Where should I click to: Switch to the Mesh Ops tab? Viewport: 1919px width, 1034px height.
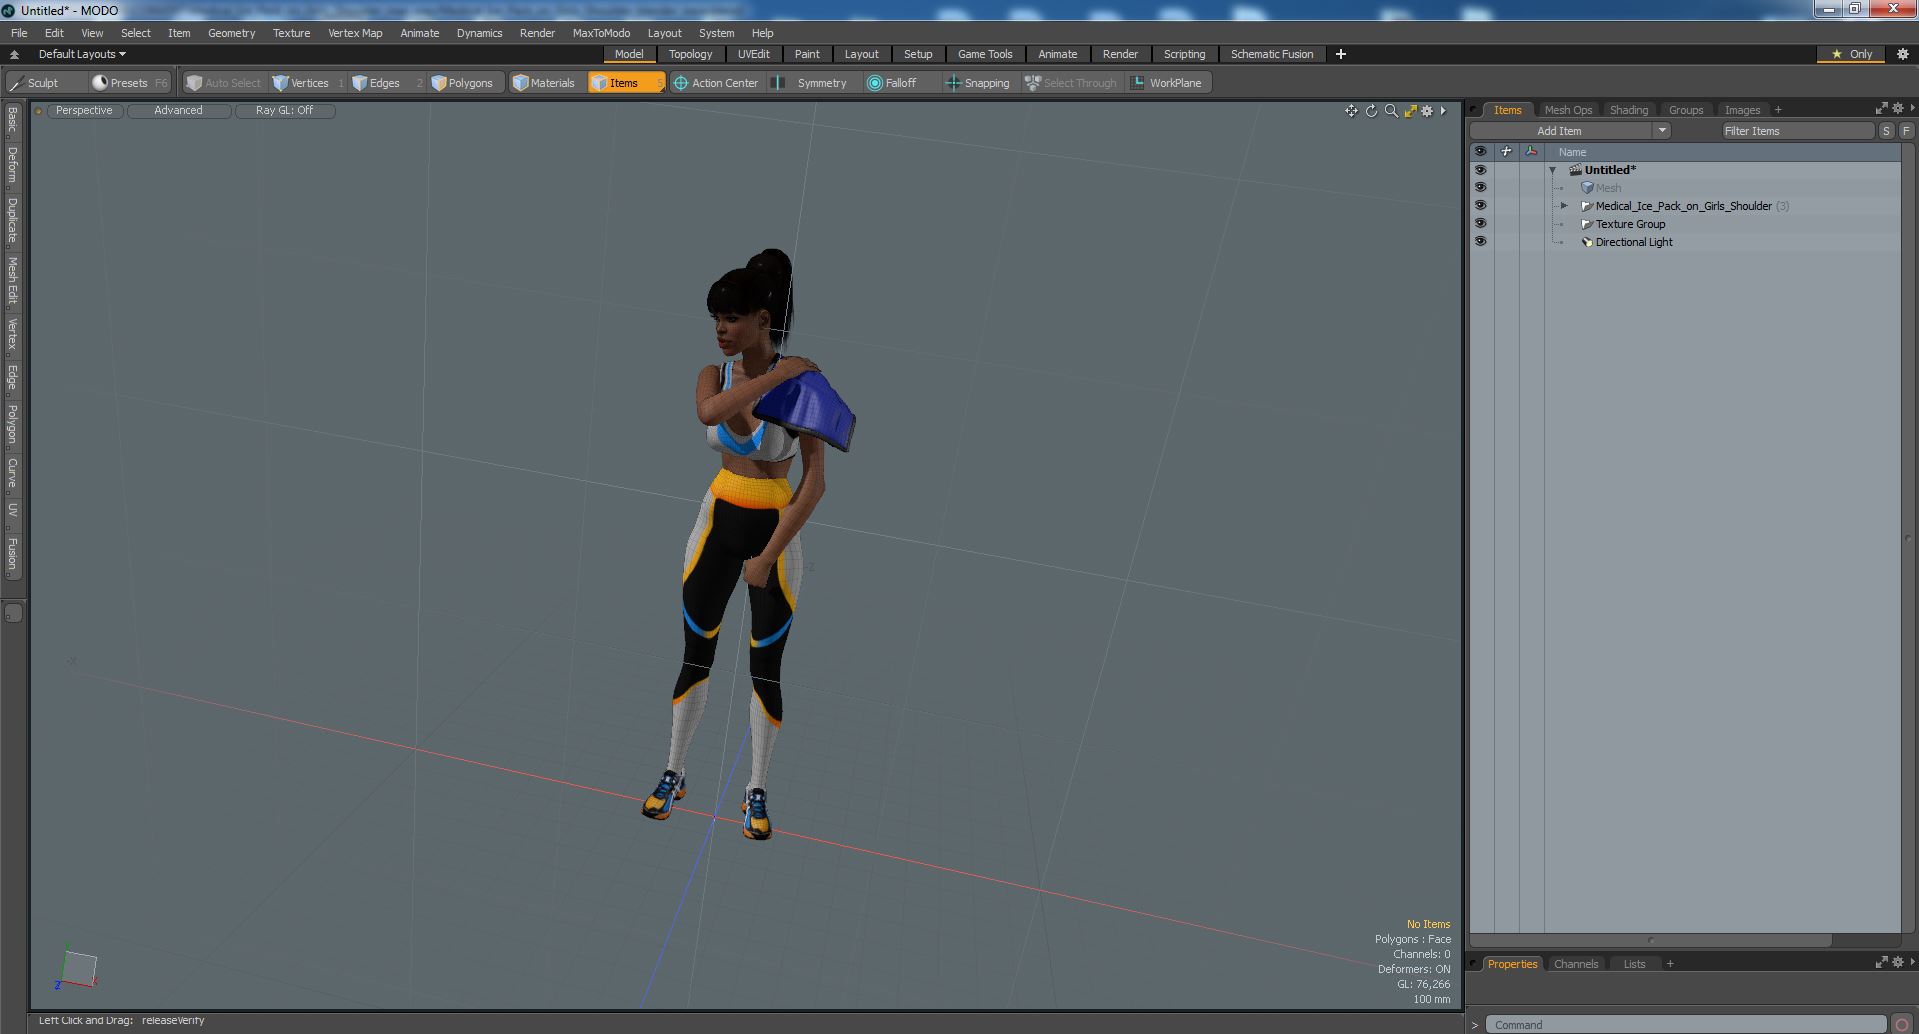coord(1568,110)
